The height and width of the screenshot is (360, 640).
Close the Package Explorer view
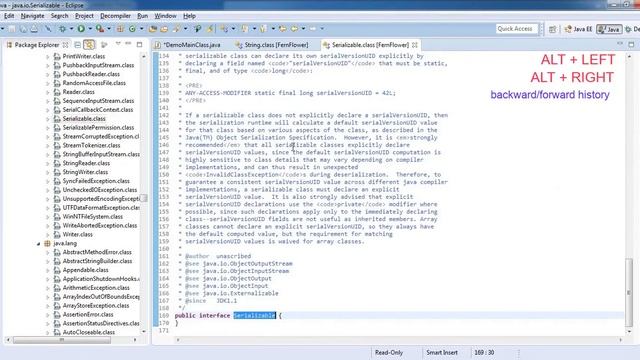tap(65, 44)
